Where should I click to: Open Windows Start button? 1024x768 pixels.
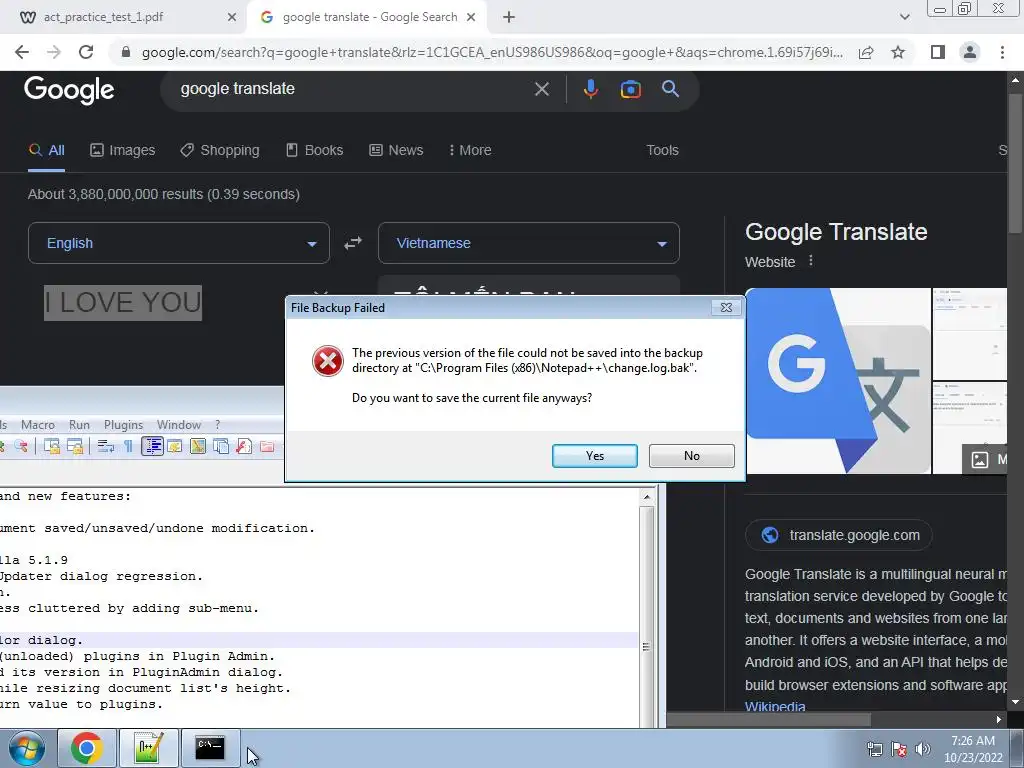(x=27, y=748)
